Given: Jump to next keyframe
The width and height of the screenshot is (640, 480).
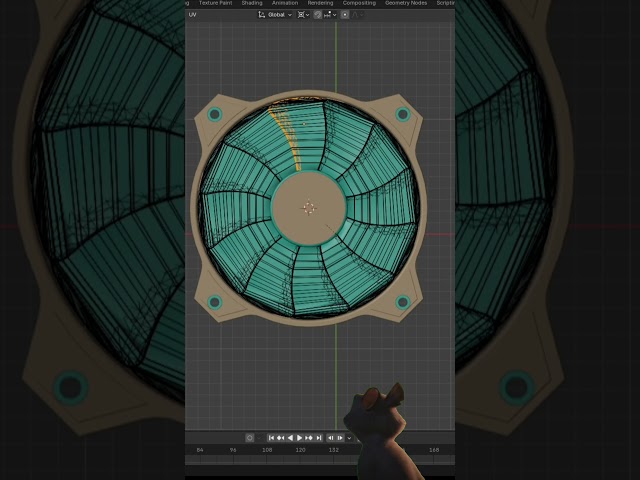Looking at the screenshot, I should 309,438.
